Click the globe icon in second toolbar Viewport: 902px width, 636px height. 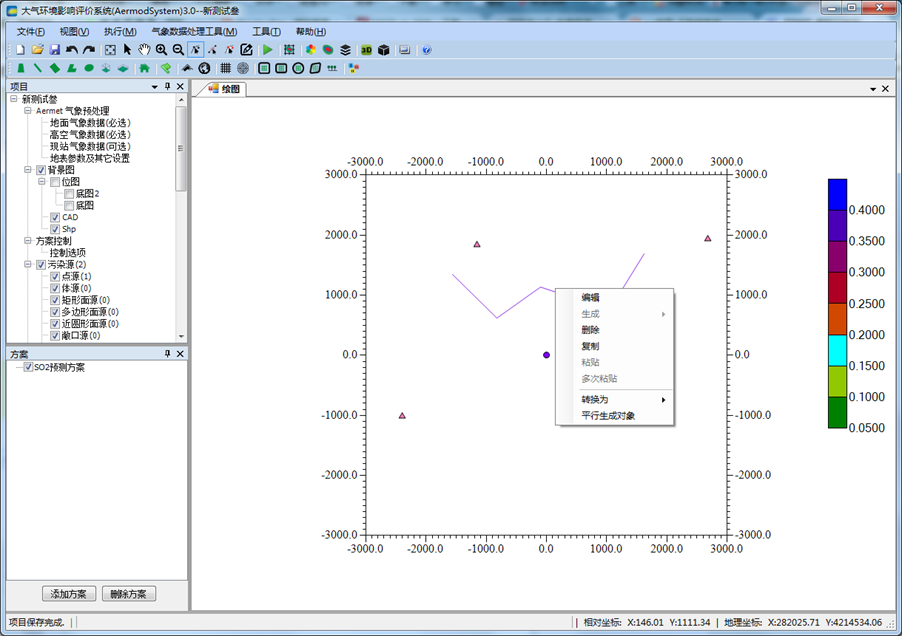[204, 68]
